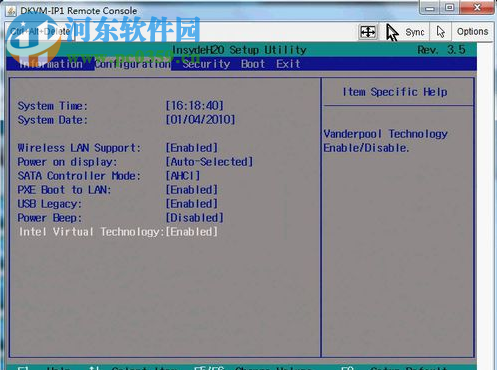Click the InsydeH20 Setup Utility title
The width and height of the screenshot is (497, 370).
tap(239, 50)
